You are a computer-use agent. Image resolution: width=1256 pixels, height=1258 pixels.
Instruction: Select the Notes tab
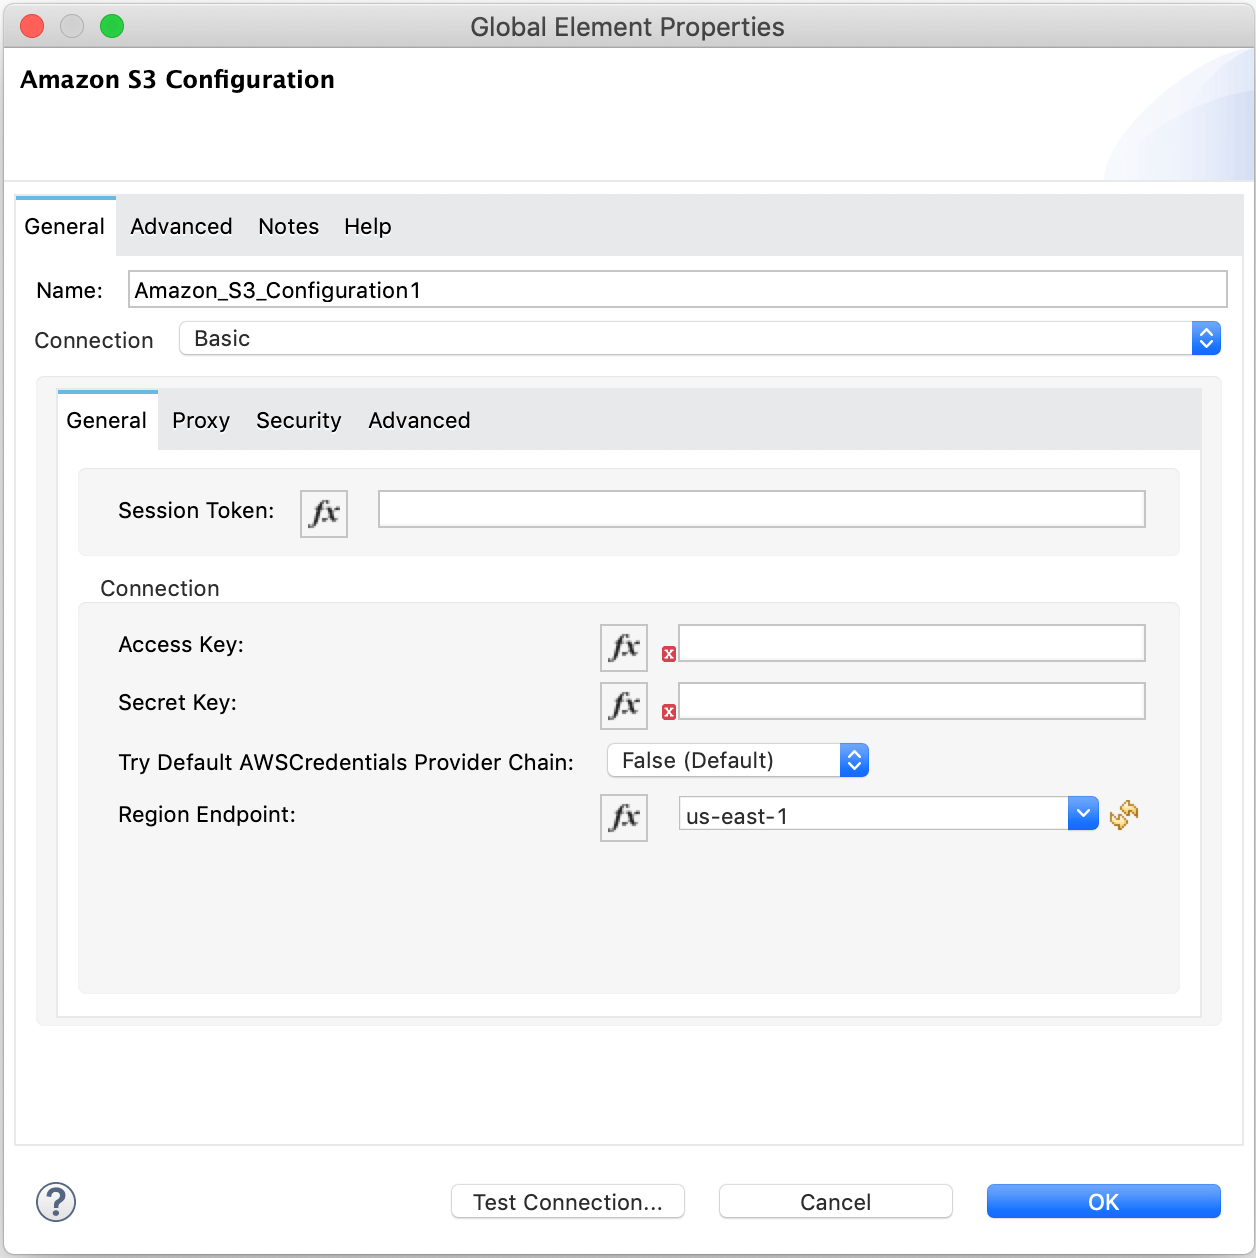288,226
